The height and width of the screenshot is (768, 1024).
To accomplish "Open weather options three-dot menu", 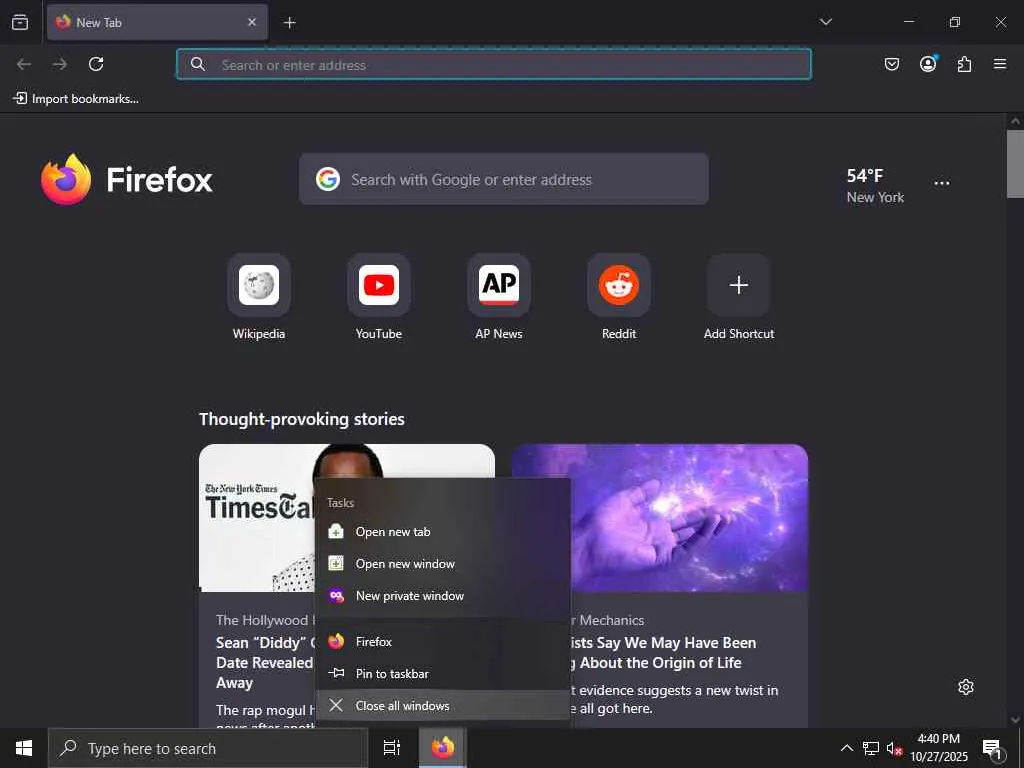I will [942, 184].
